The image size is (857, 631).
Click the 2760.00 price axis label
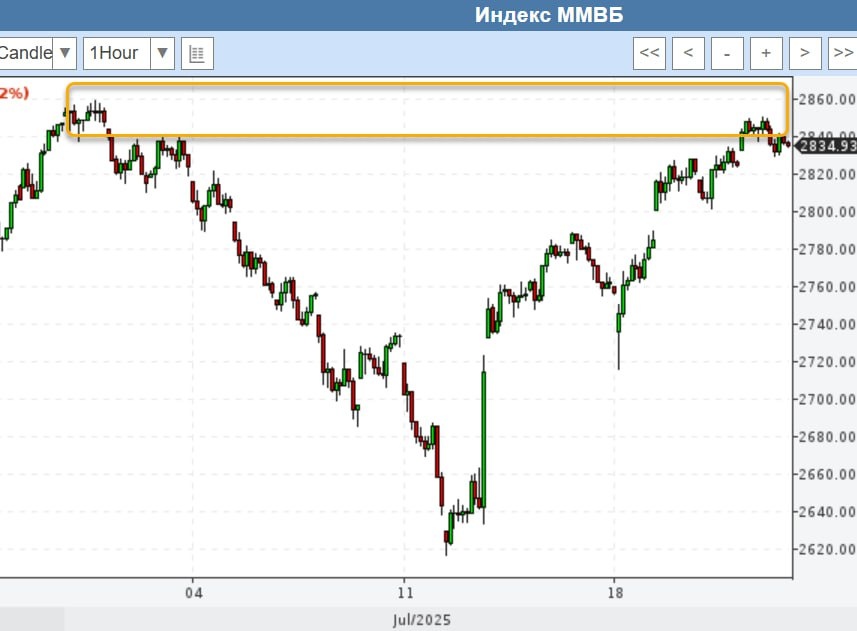pos(827,287)
